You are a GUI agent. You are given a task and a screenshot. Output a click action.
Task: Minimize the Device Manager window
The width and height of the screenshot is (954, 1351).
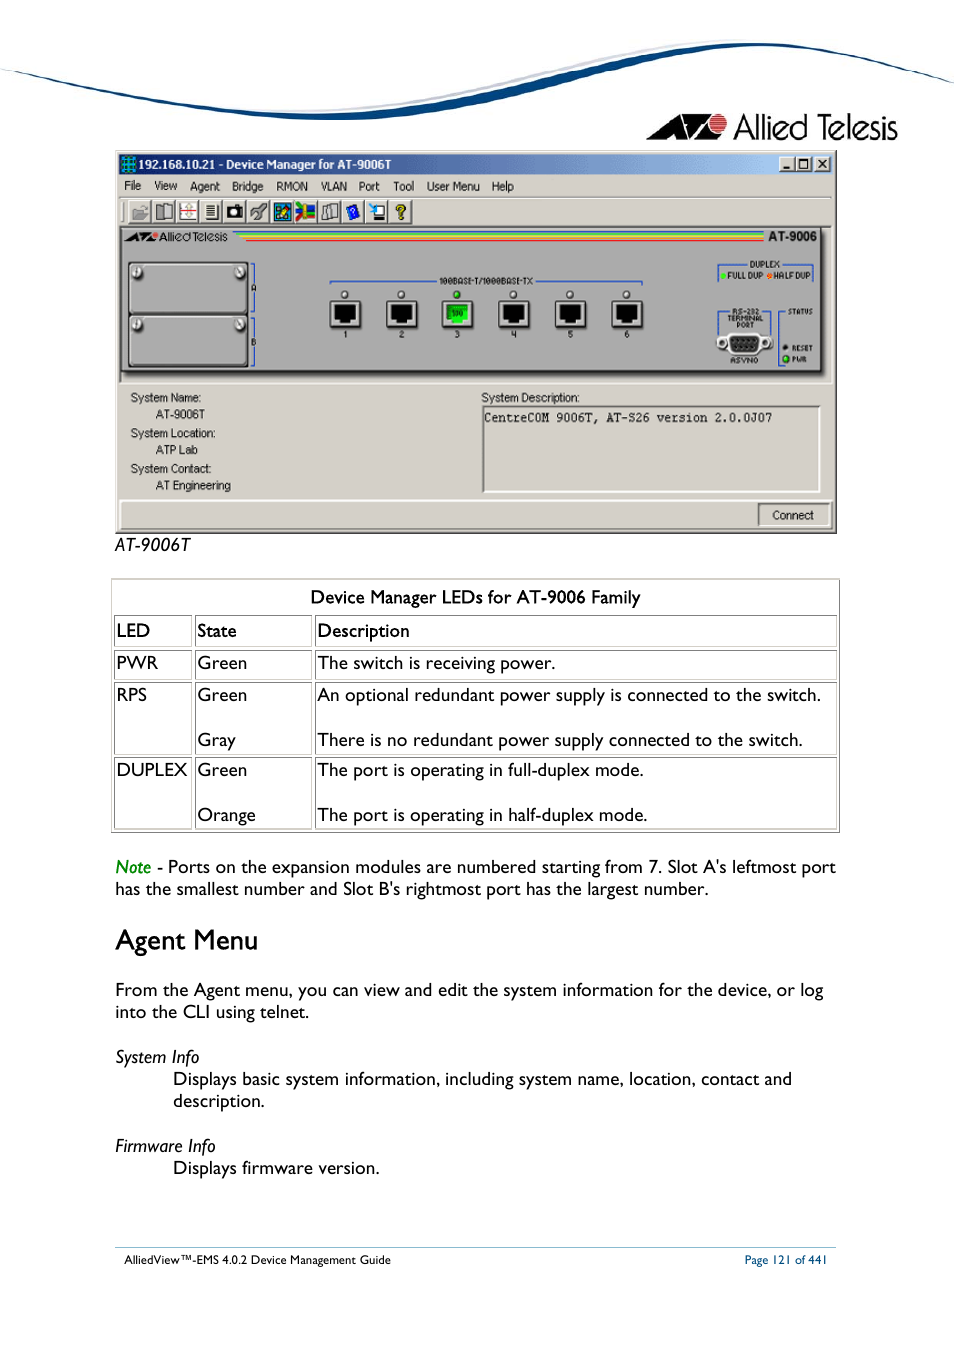[x=787, y=164]
